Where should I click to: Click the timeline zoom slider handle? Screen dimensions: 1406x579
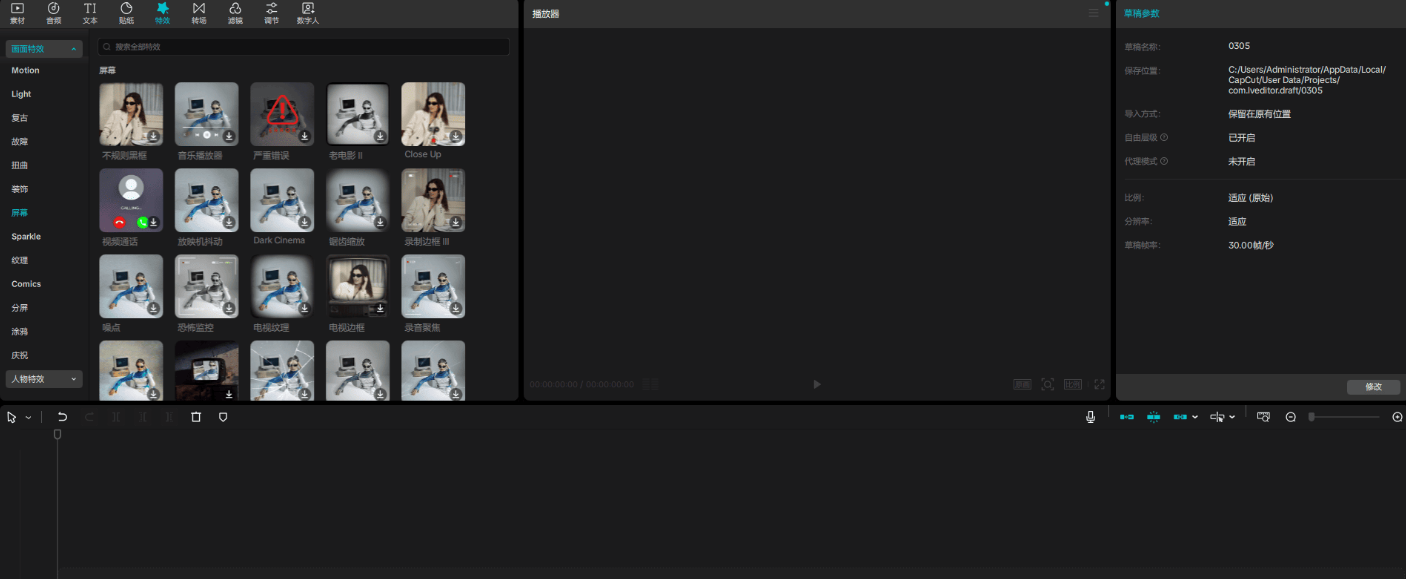1311,417
